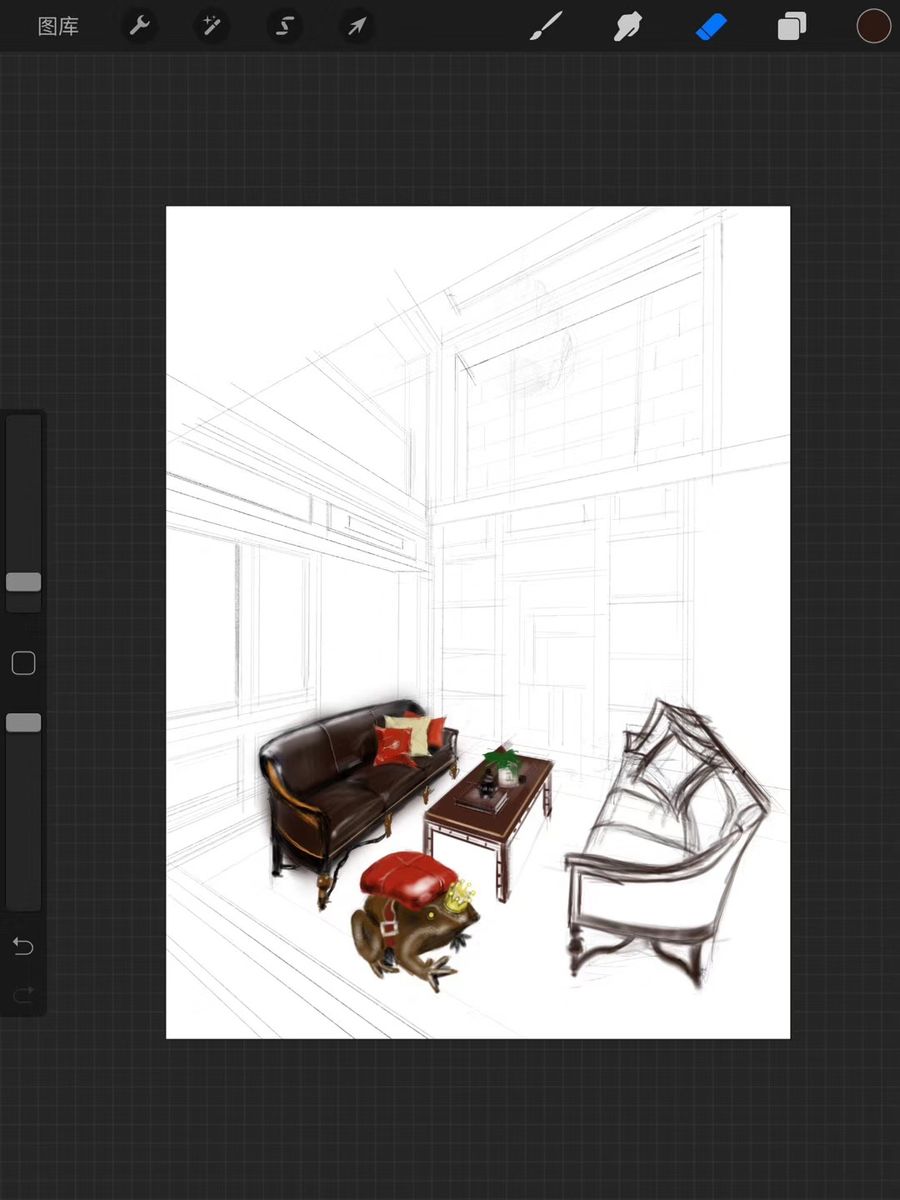Image resolution: width=900 pixels, height=1200 pixels.
Task: Click the brush opacity slider handle
Action: 23,722
